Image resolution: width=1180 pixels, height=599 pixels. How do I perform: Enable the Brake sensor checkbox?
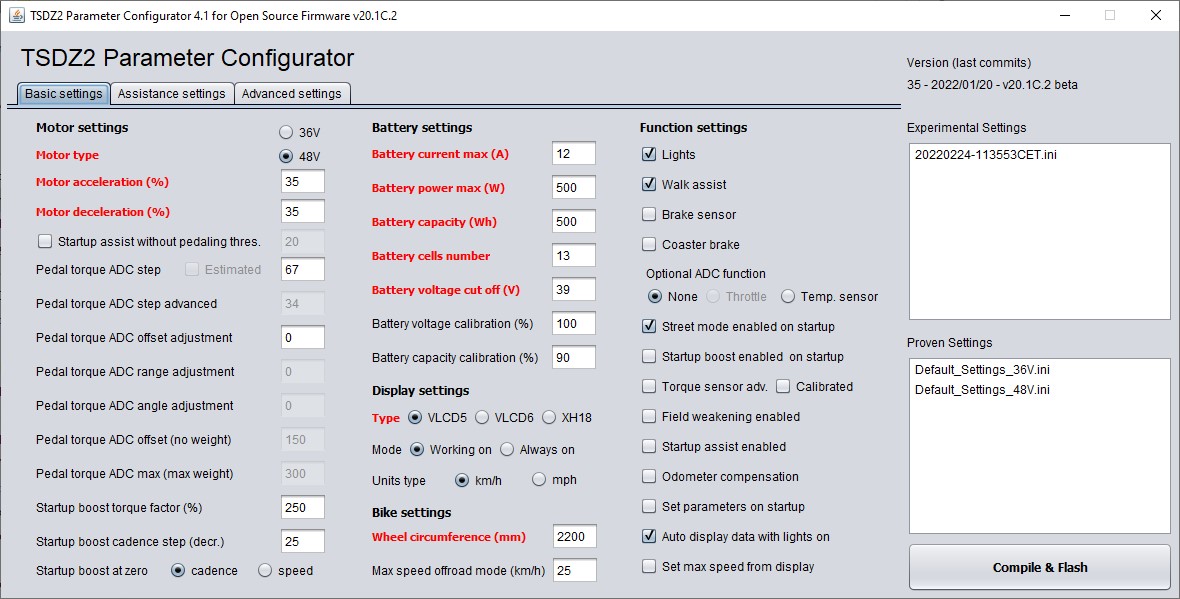(649, 215)
